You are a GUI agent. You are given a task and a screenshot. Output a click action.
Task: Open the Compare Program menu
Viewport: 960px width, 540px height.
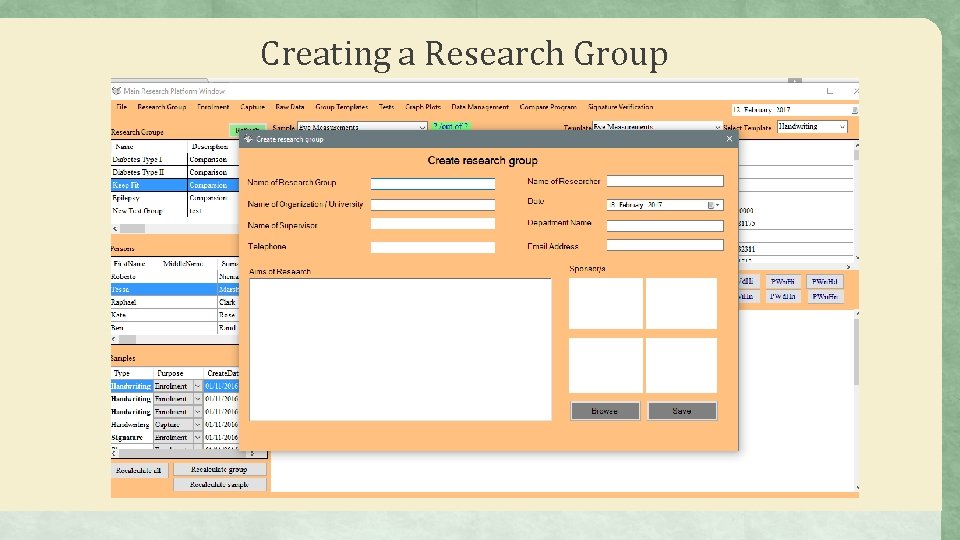548,107
